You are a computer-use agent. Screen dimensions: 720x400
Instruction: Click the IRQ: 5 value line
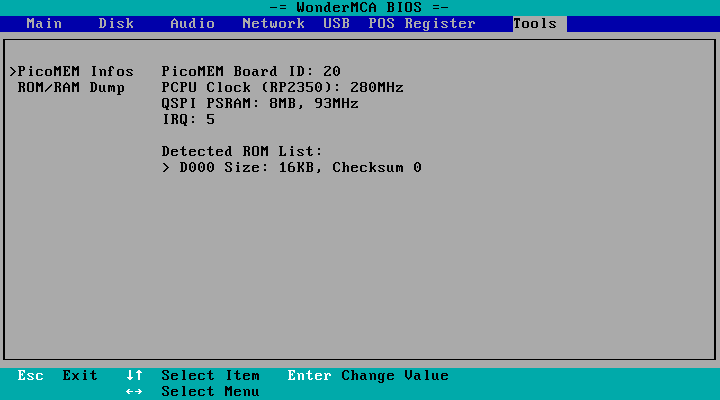(x=188, y=120)
